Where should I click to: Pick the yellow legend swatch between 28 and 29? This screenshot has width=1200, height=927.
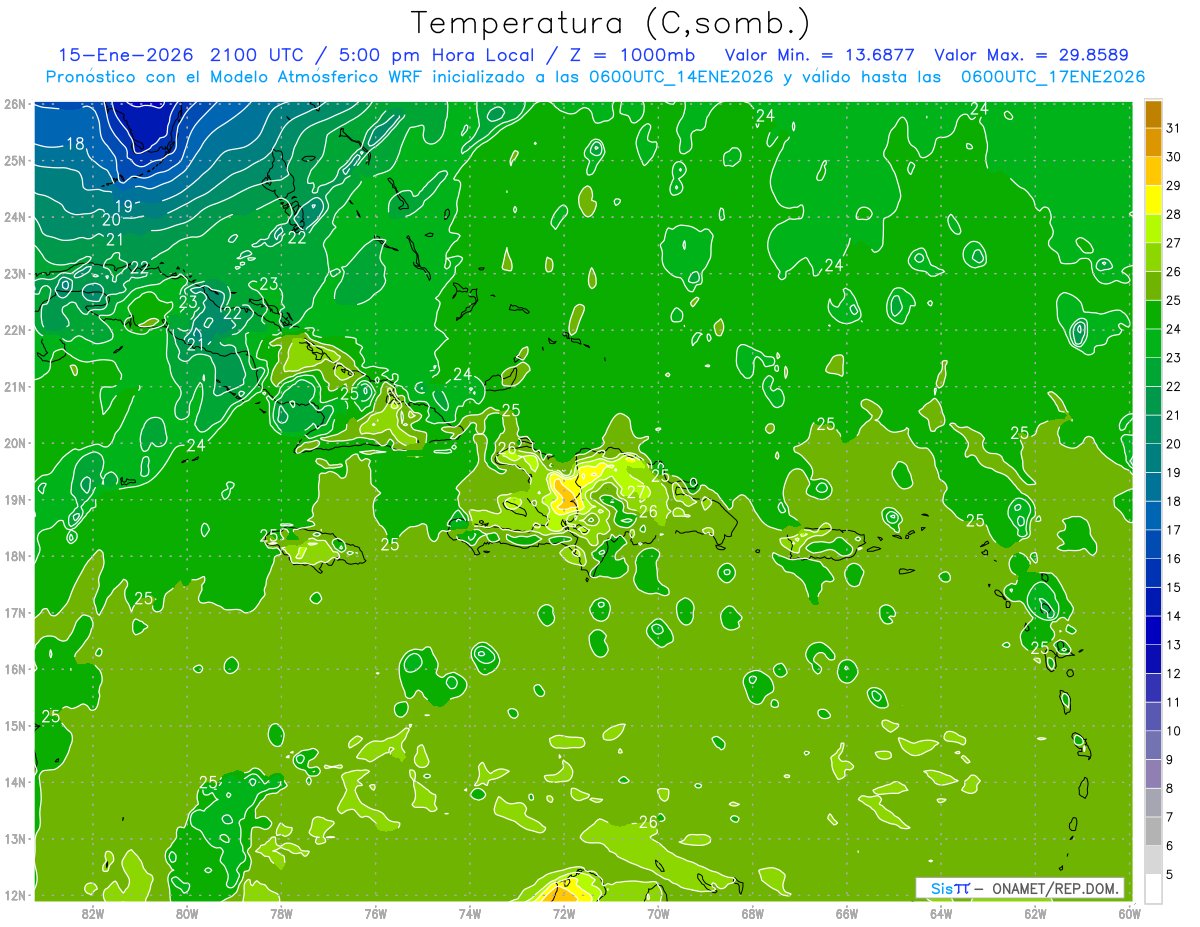point(1153,200)
